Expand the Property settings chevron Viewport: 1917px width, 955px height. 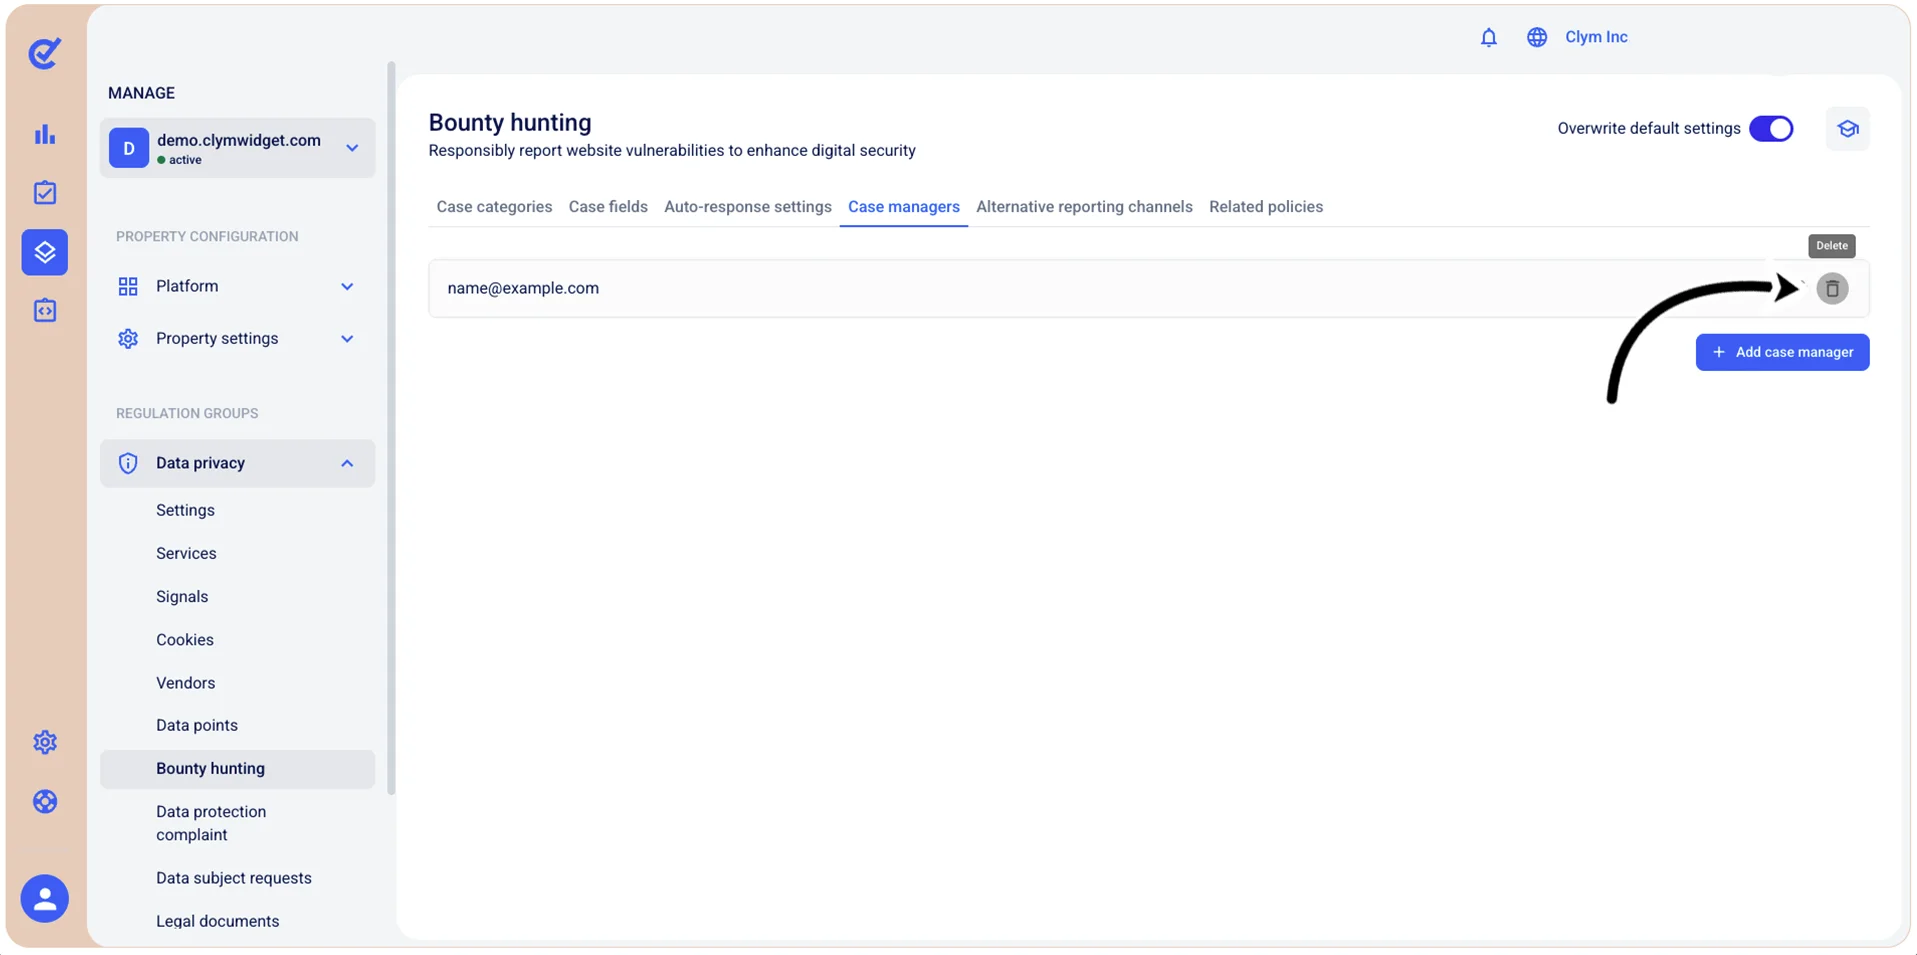point(347,339)
